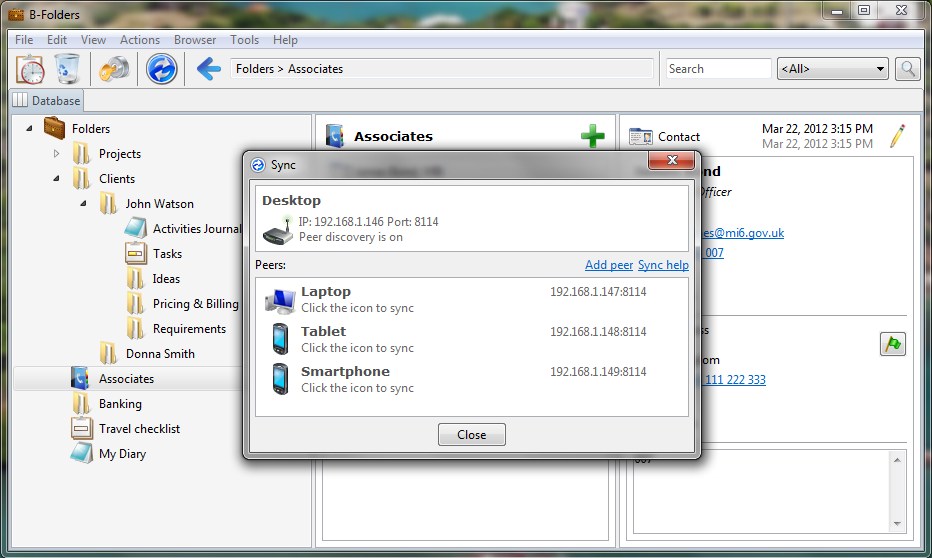Open the Actions menu
This screenshot has height=558, width=932.
(x=140, y=40)
